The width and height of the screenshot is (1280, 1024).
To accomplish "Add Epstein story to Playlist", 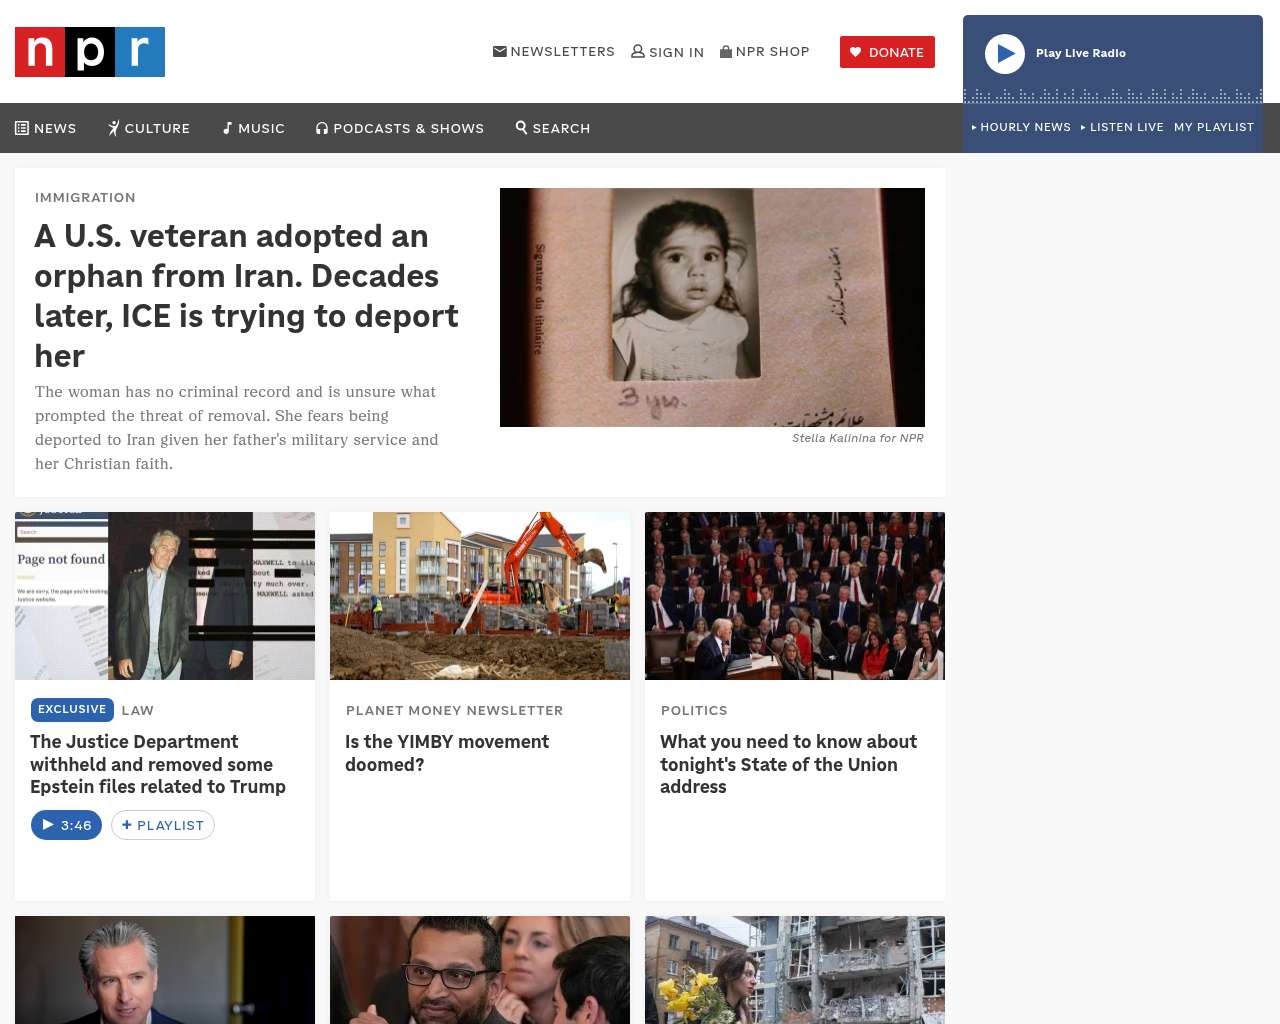I will point(163,825).
